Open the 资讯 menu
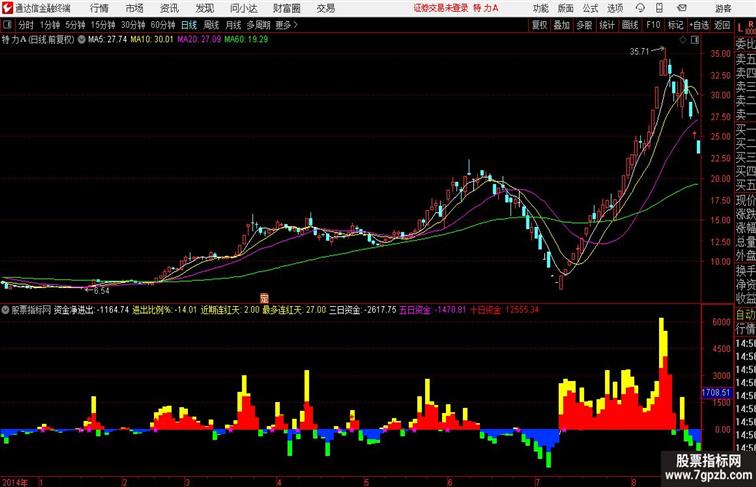756x487 pixels. click(x=169, y=8)
